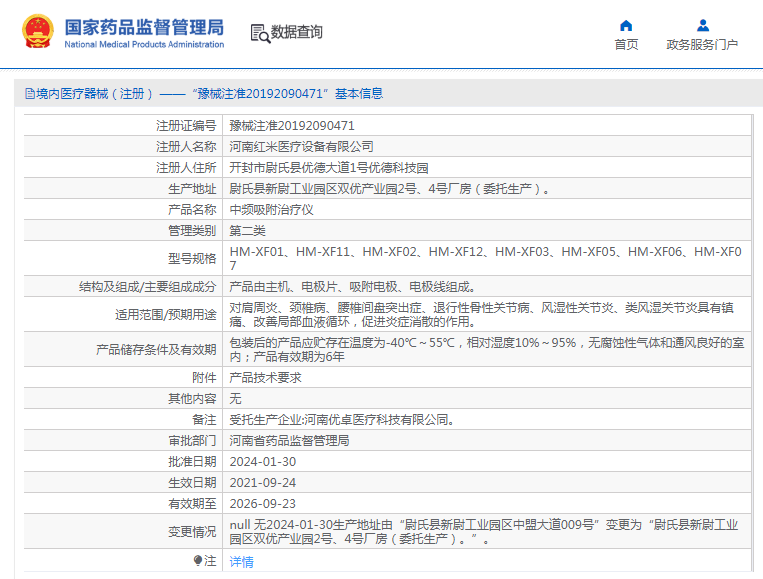Click the 备注 row label
Viewport: 763px width, 579px height.
[204, 419]
